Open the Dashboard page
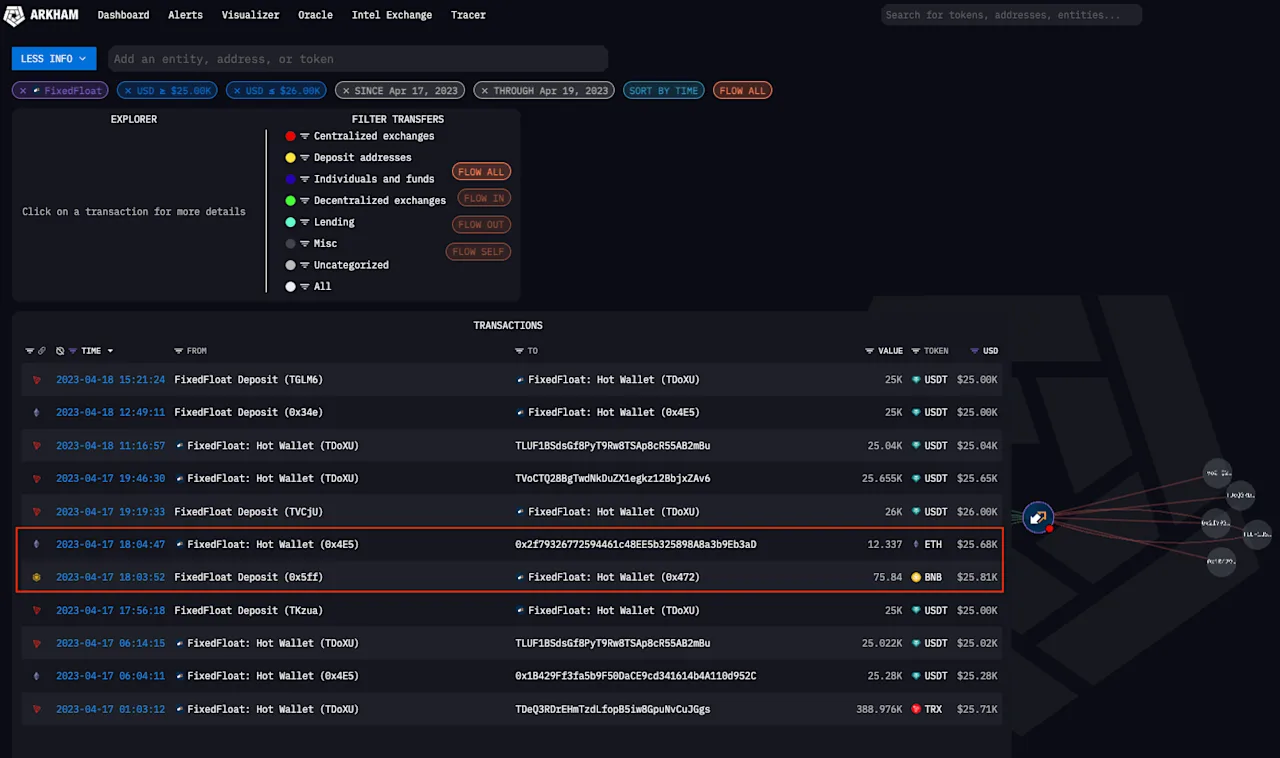Screen dimensions: 1280x758 pyautogui.click(x=123, y=15)
